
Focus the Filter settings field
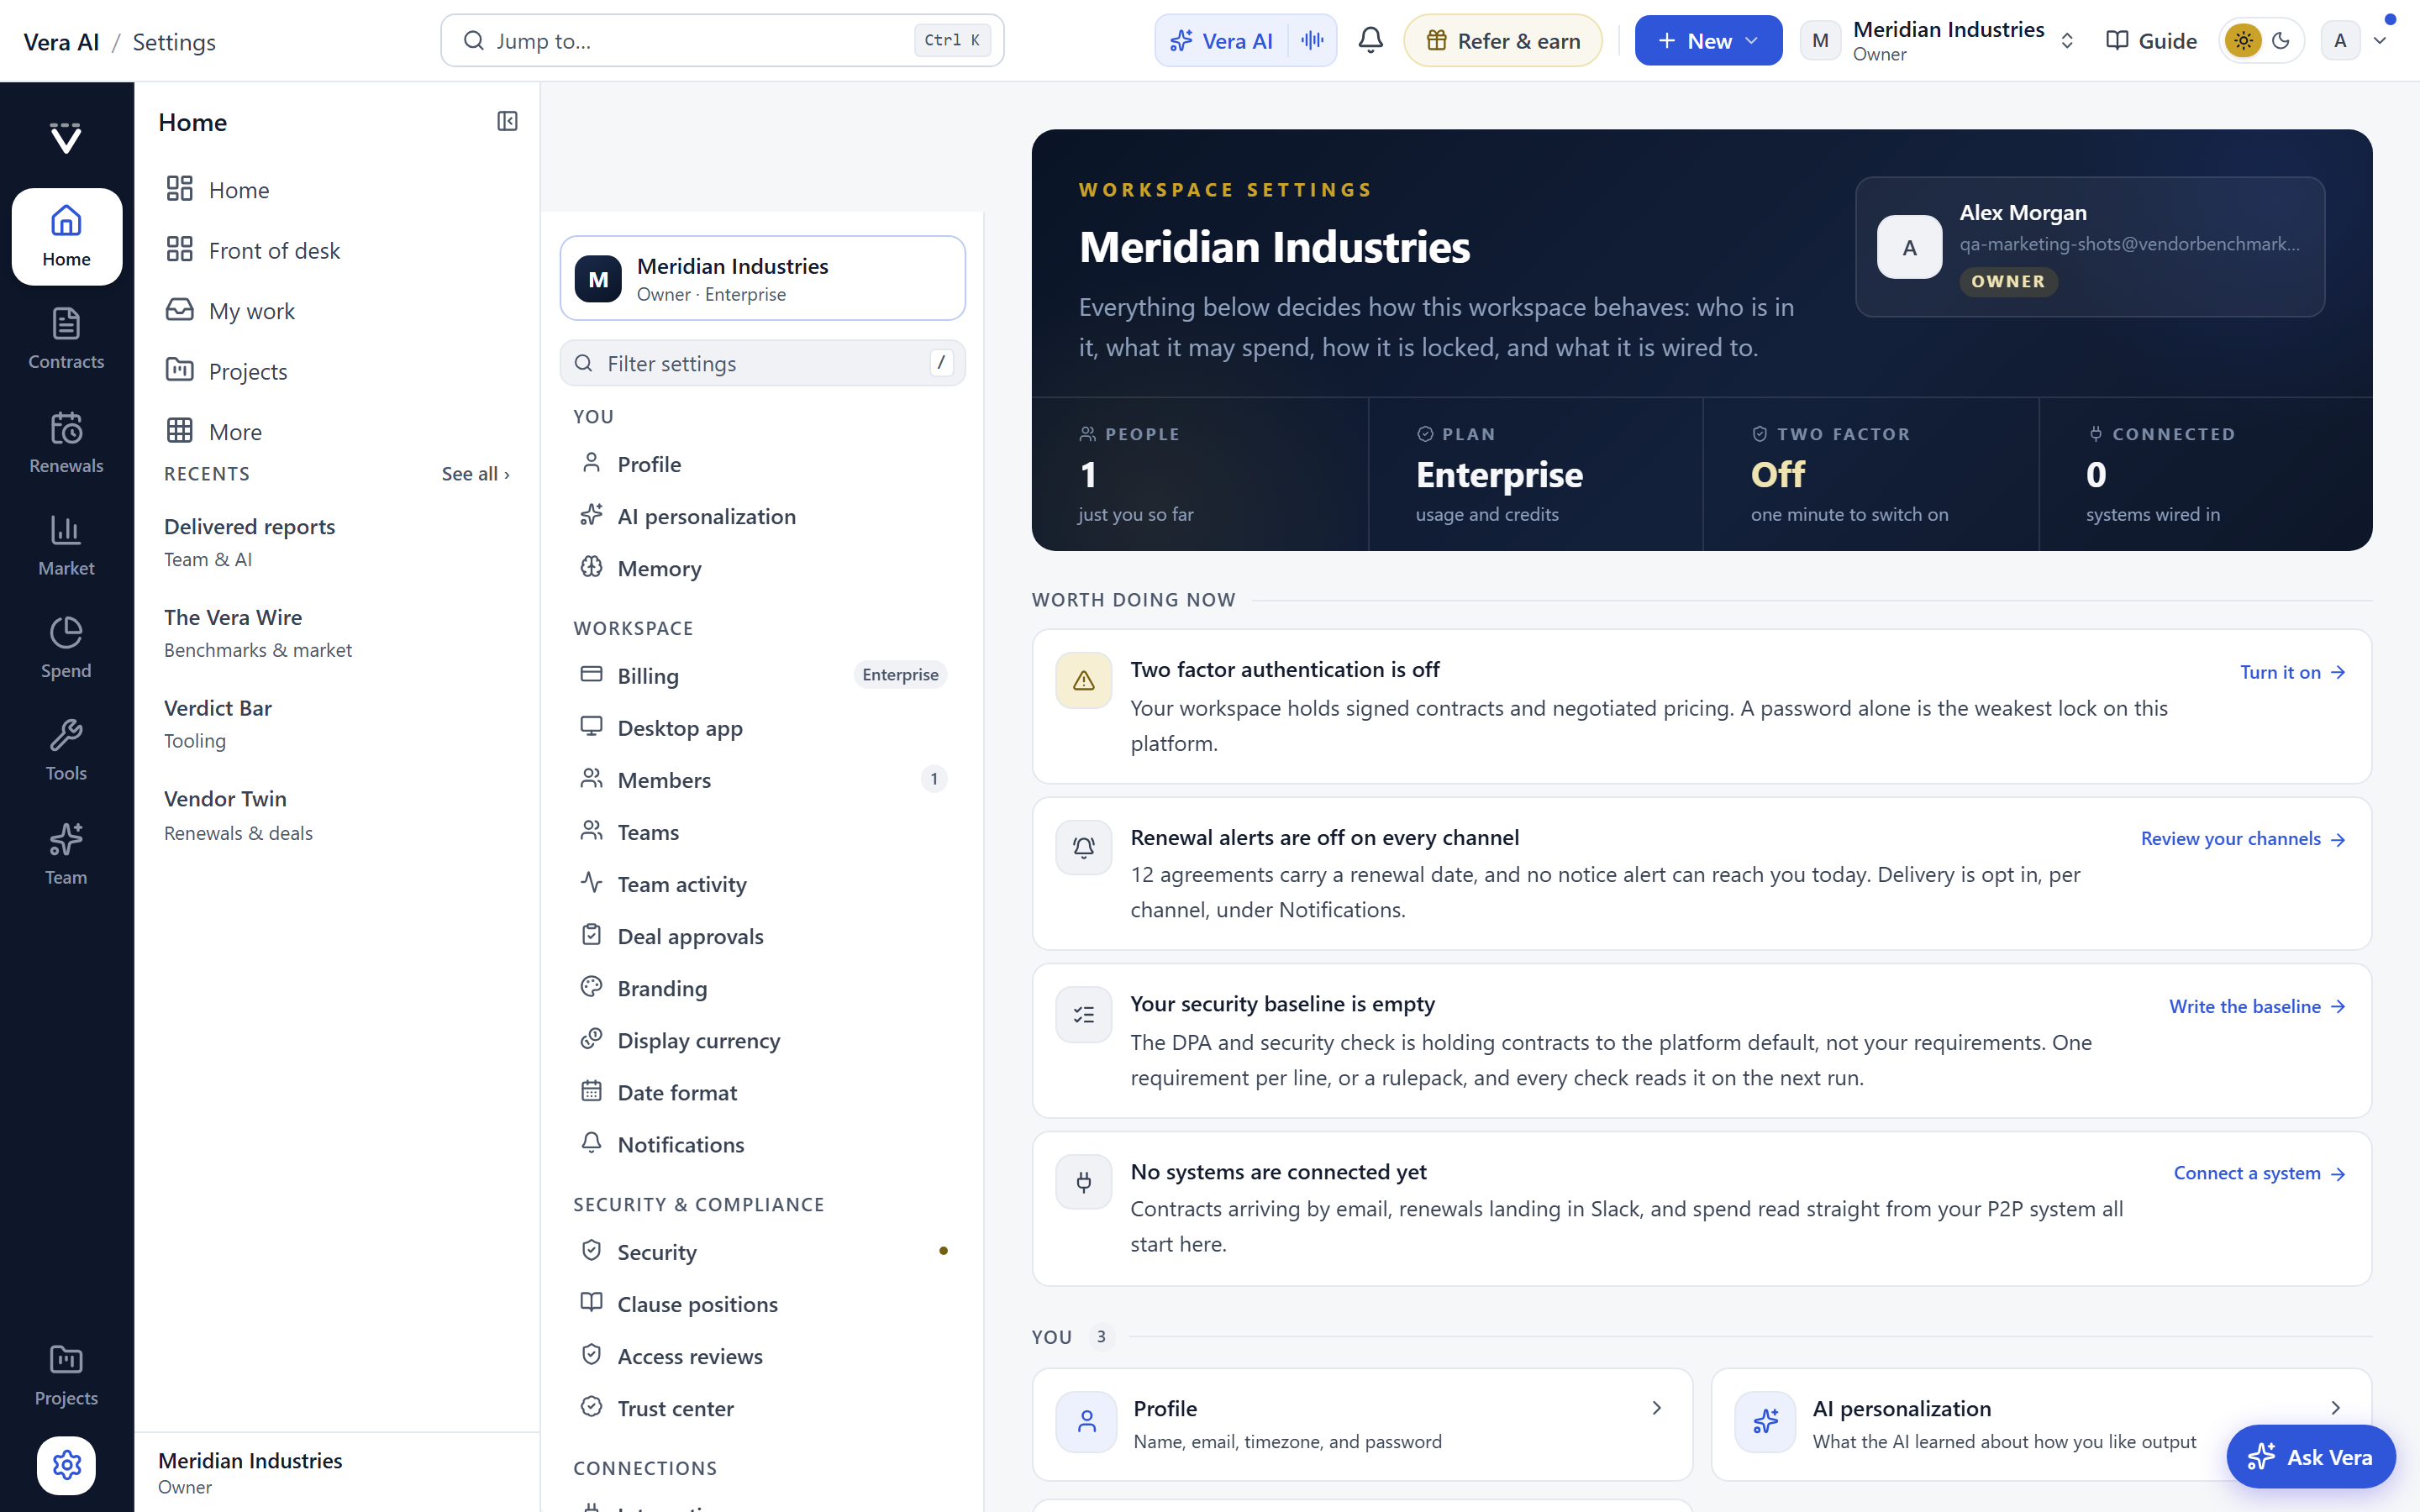pos(762,363)
